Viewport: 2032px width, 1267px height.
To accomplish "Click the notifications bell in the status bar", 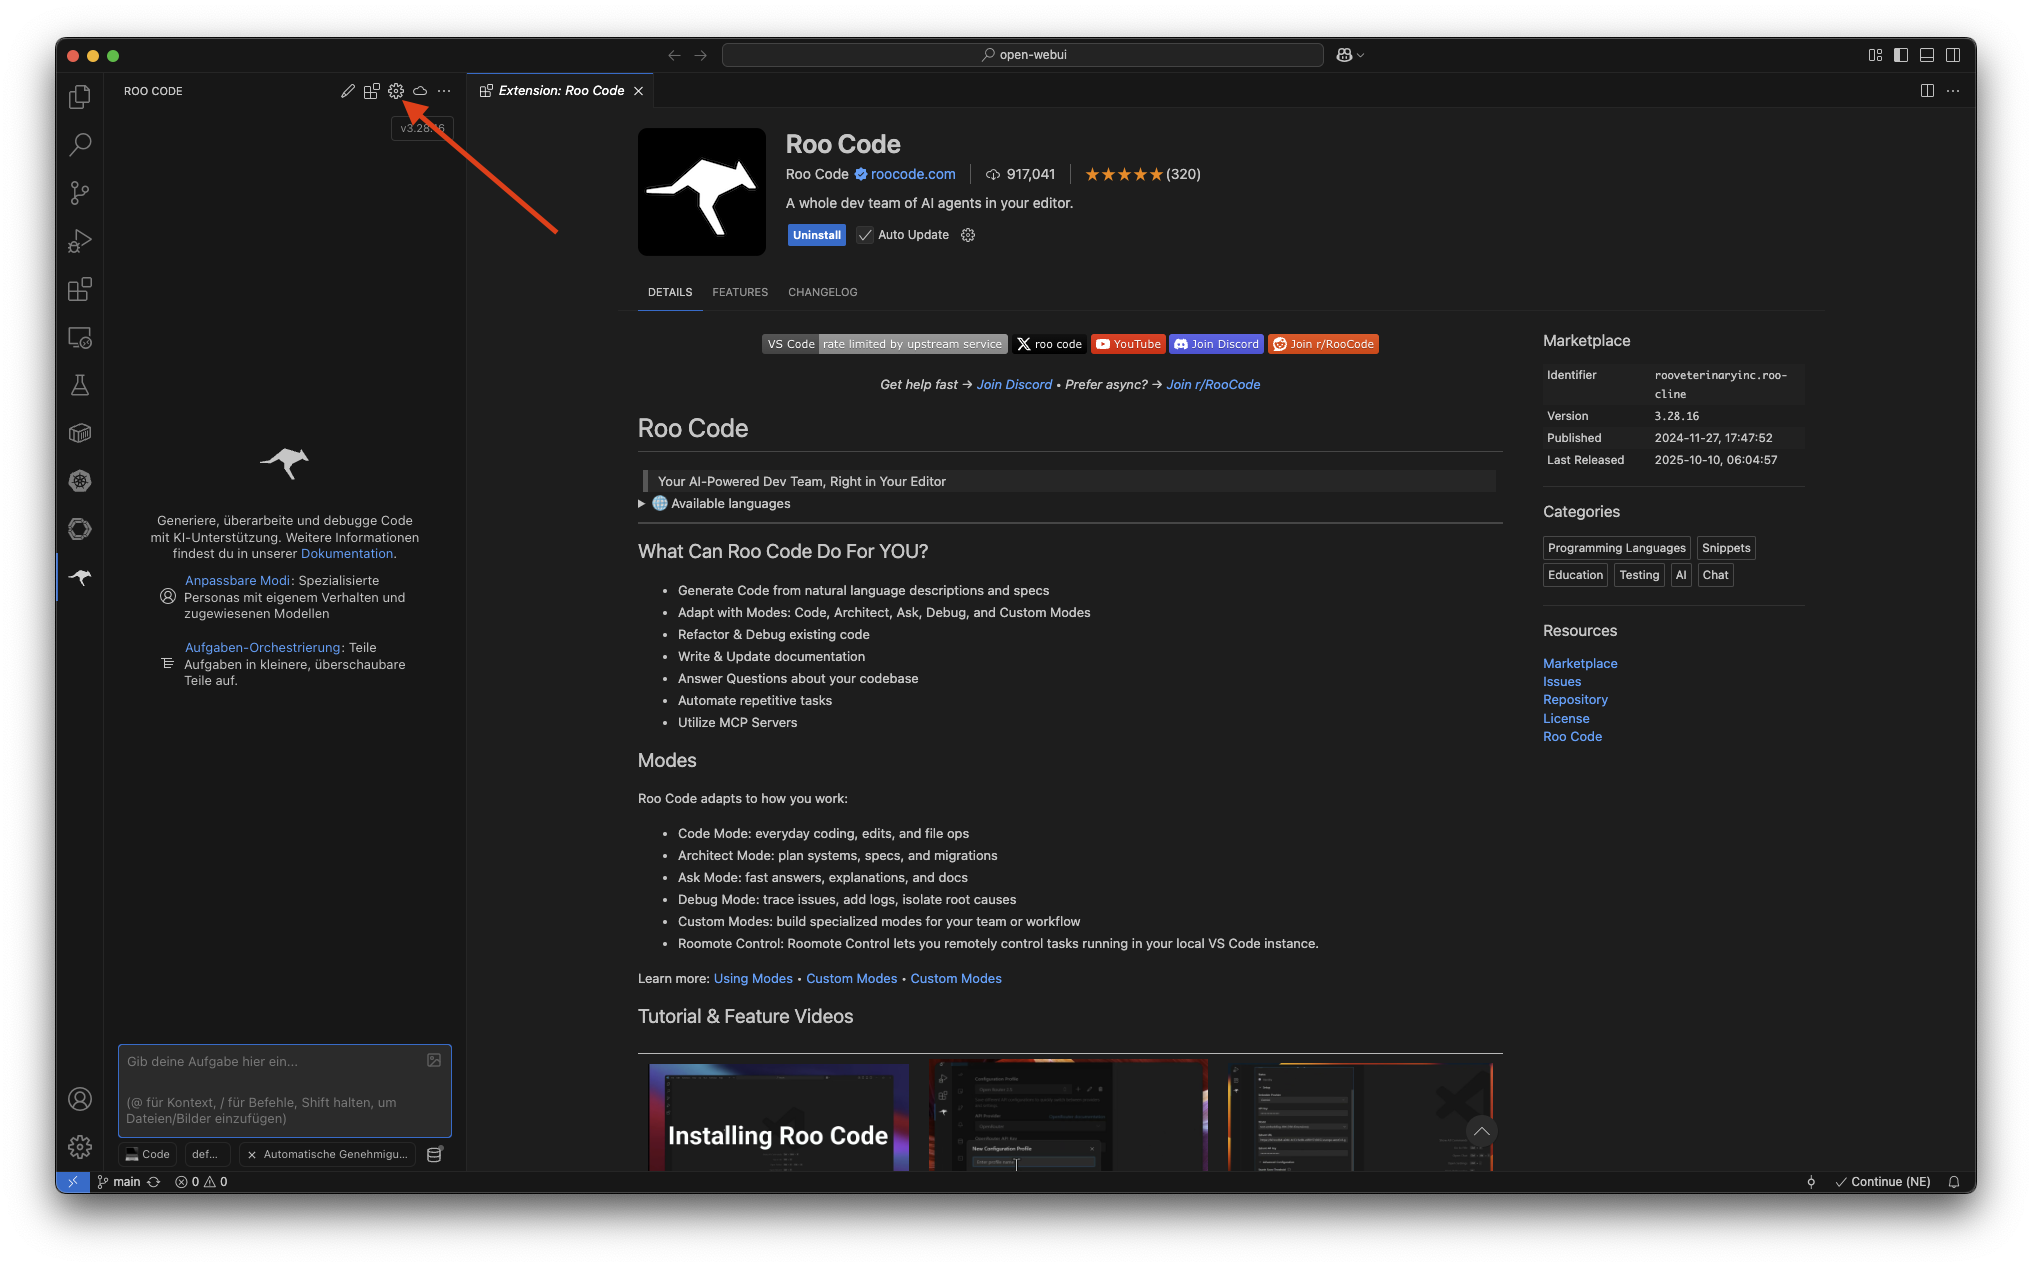I will (x=1954, y=1182).
